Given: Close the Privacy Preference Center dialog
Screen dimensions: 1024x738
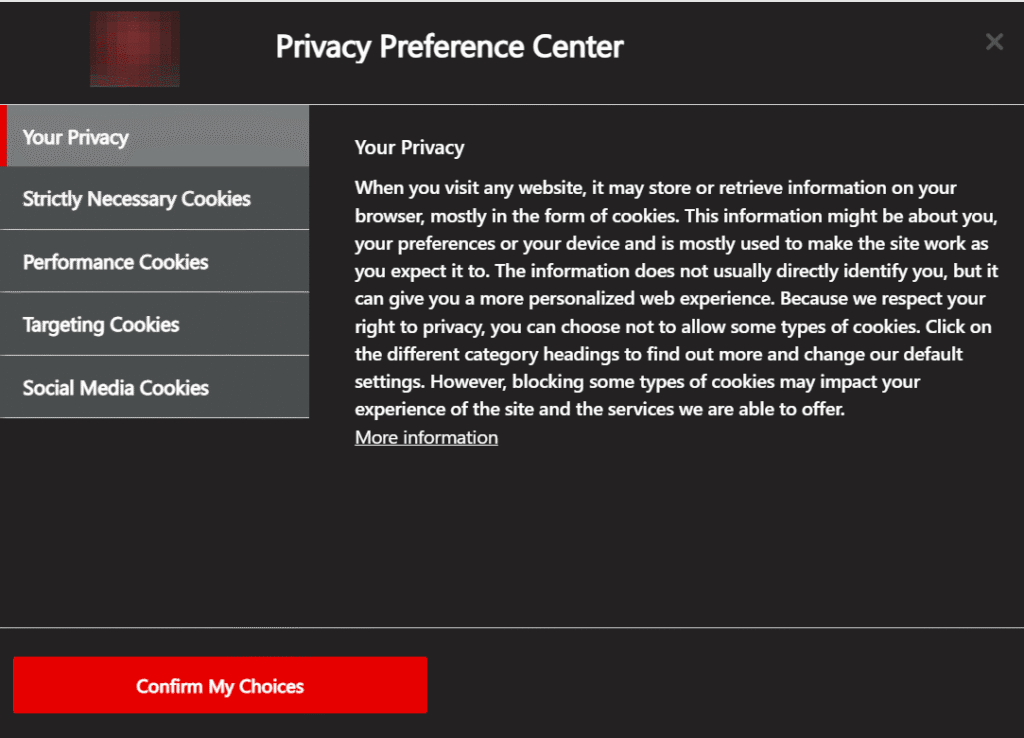Looking at the screenshot, I should point(994,42).
